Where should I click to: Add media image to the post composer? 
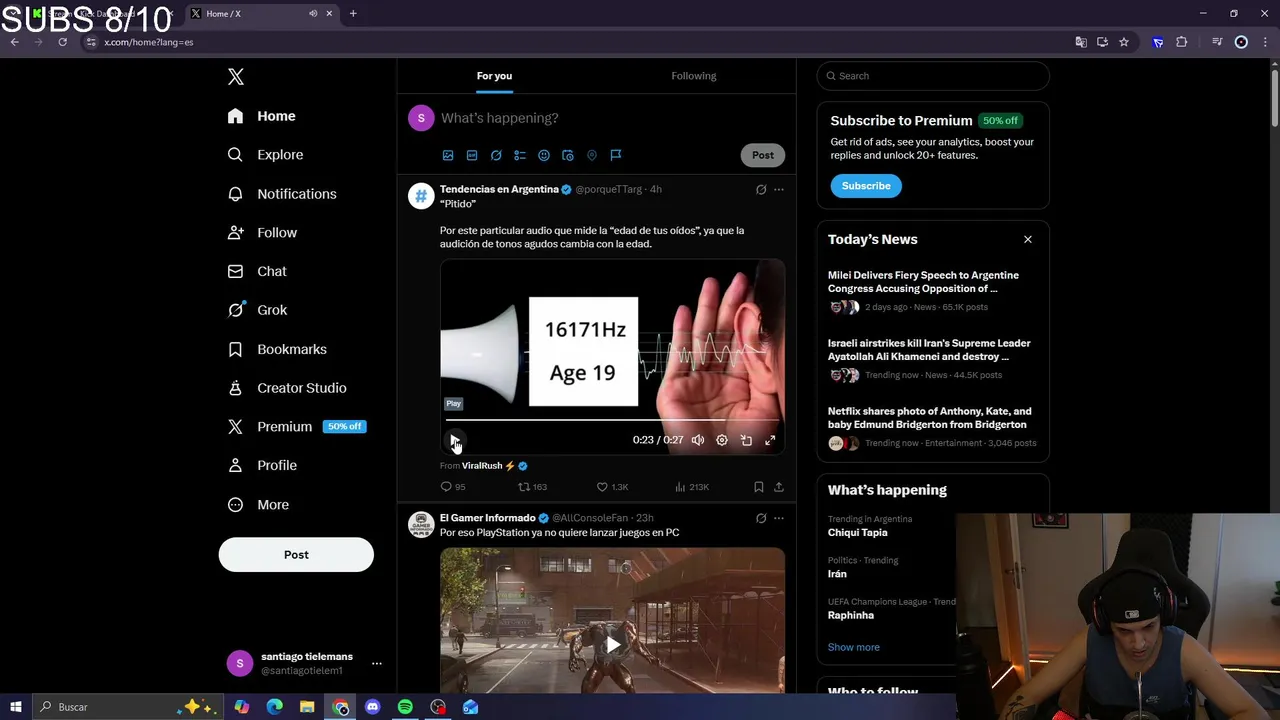tap(448, 155)
